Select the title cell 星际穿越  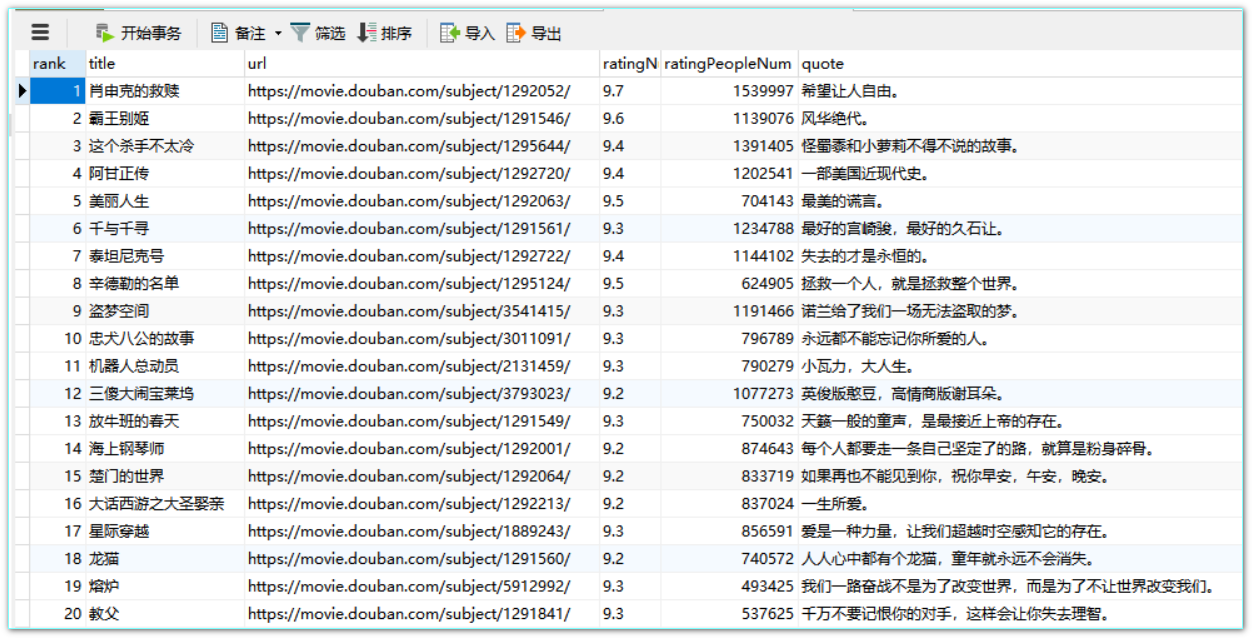[165, 531]
